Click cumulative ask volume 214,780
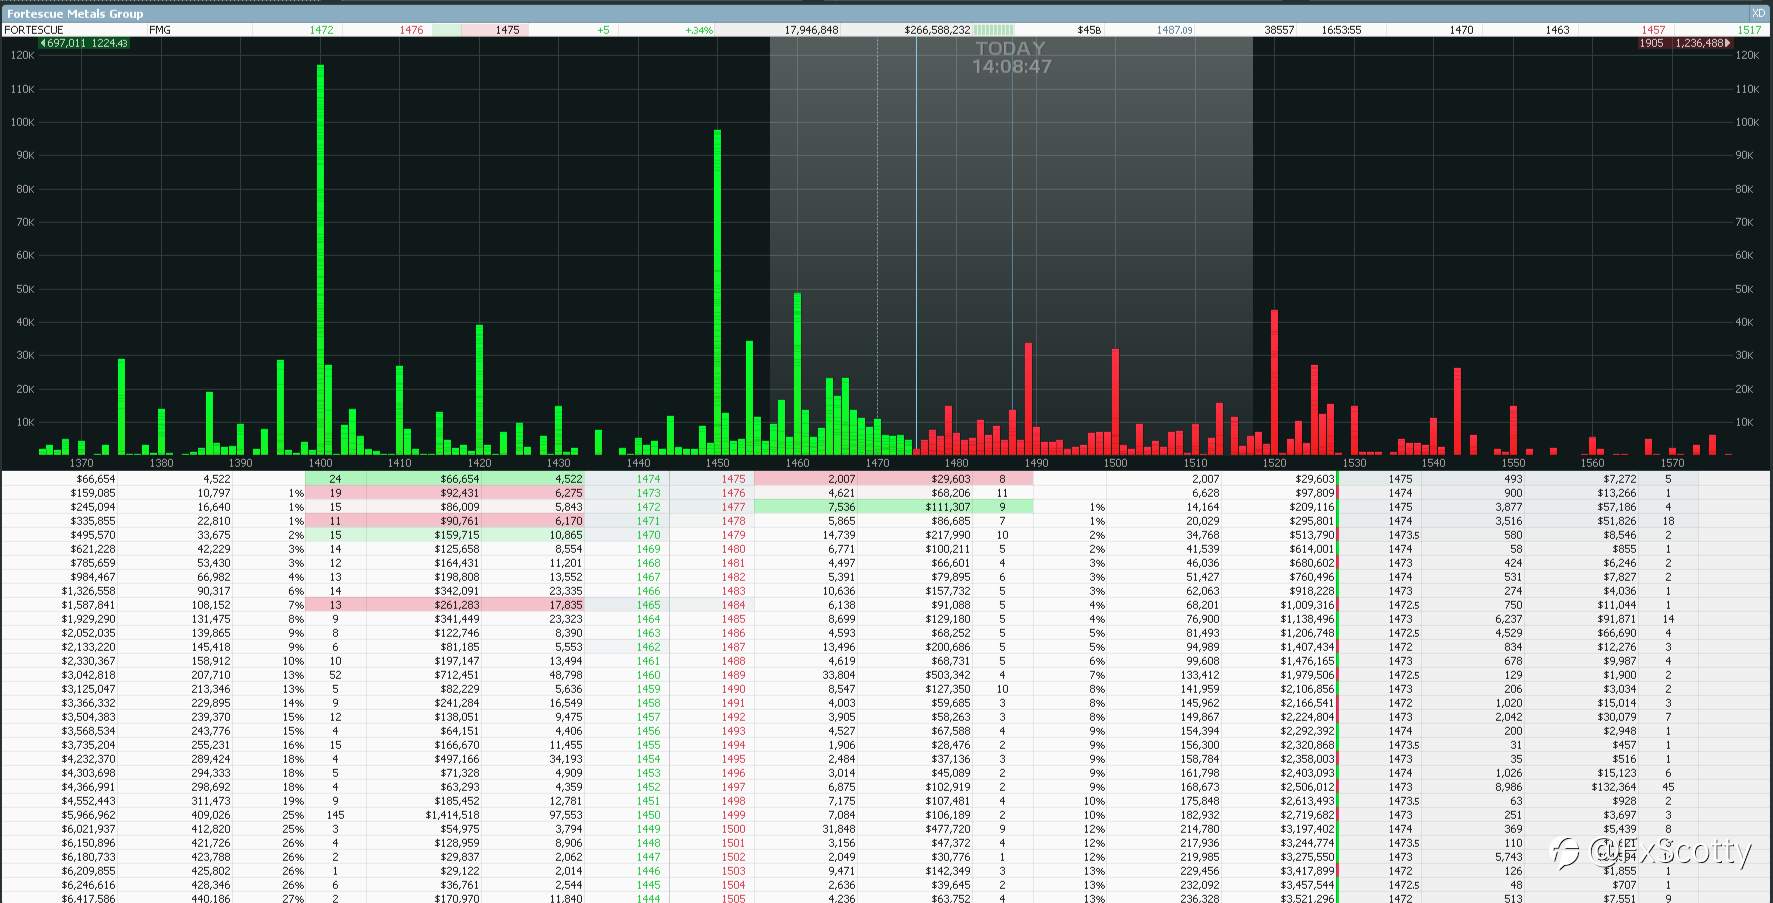Image resolution: width=1773 pixels, height=903 pixels. 1199,829
